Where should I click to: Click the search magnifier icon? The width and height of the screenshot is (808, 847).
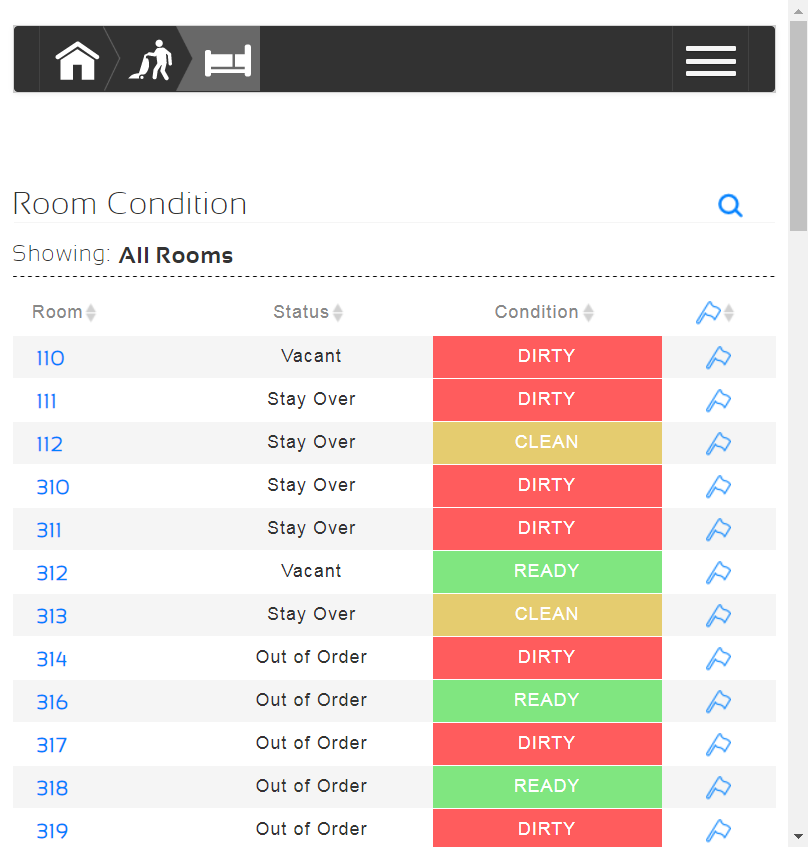click(730, 206)
